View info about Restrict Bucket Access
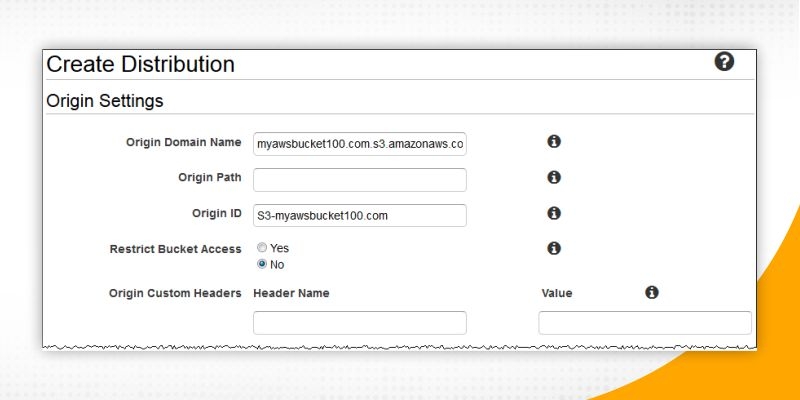Screen dimensions: 800x400 (554, 248)
